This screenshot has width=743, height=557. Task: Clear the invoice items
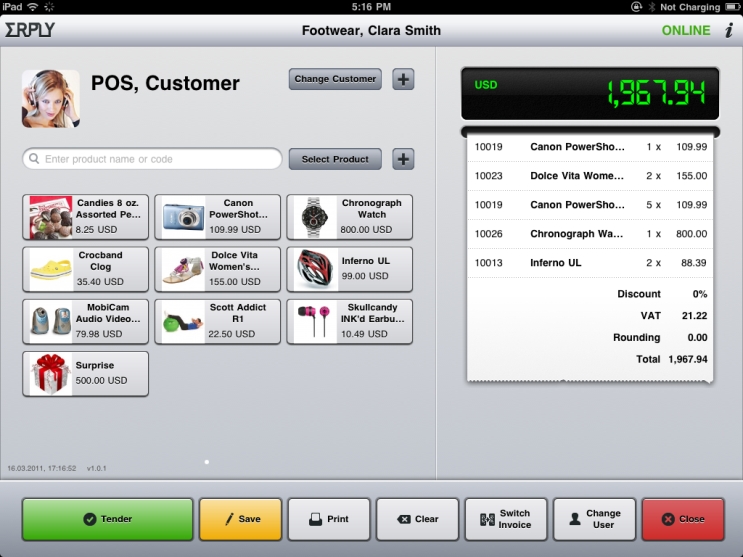coord(417,519)
